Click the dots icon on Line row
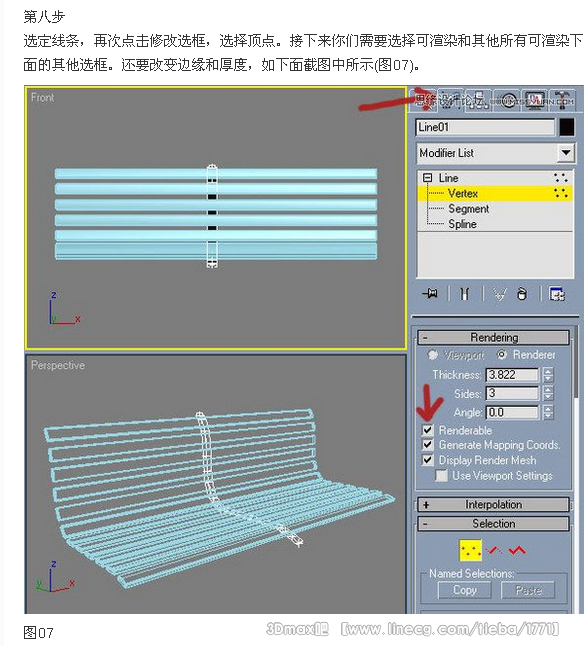Screen dimensions: 588x646 (x=561, y=178)
